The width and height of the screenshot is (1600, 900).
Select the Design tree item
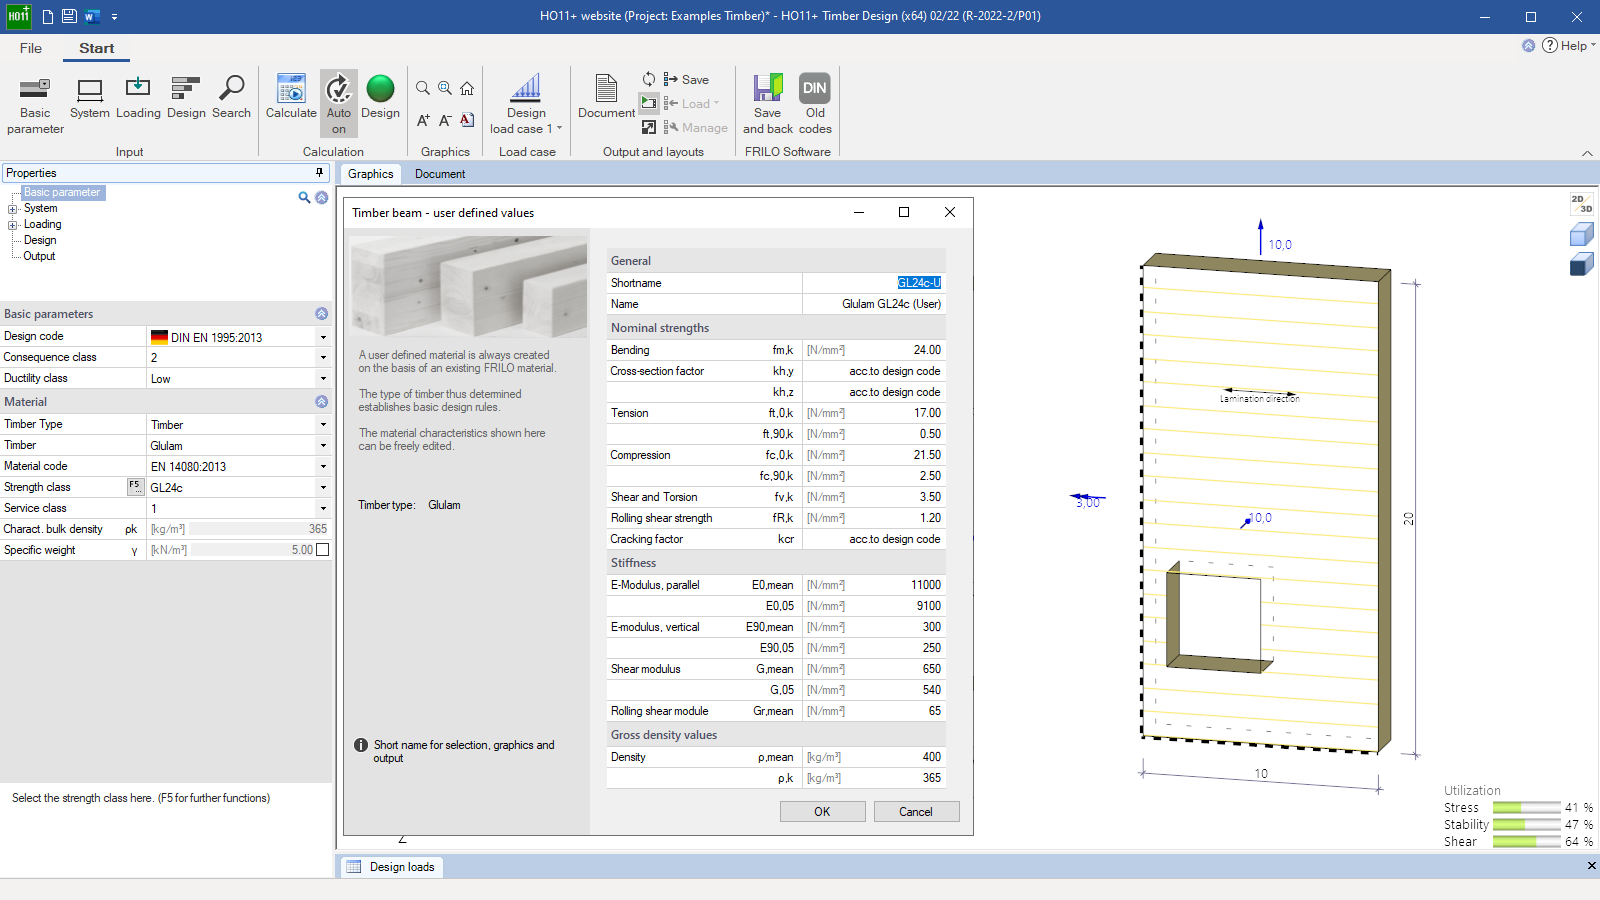pyautogui.click(x=40, y=240)
